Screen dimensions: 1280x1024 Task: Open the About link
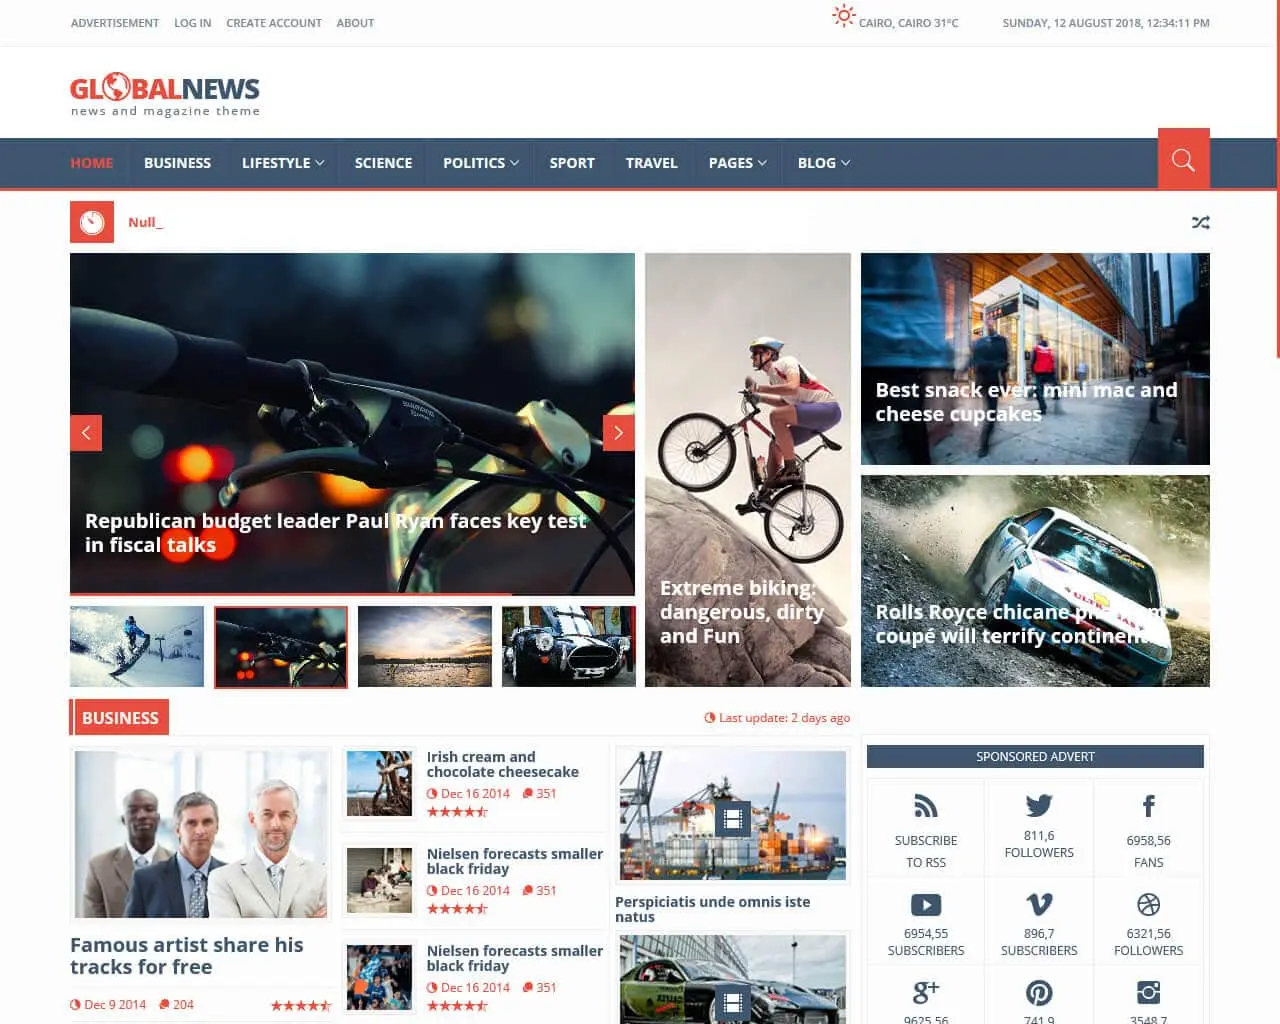(355, 23)
